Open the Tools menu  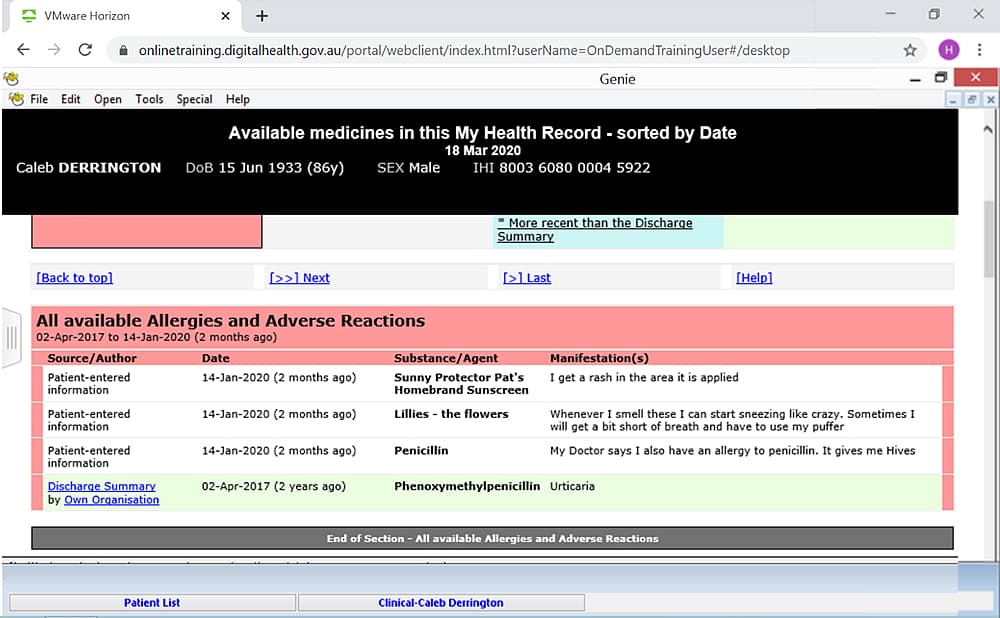point(149,99)
